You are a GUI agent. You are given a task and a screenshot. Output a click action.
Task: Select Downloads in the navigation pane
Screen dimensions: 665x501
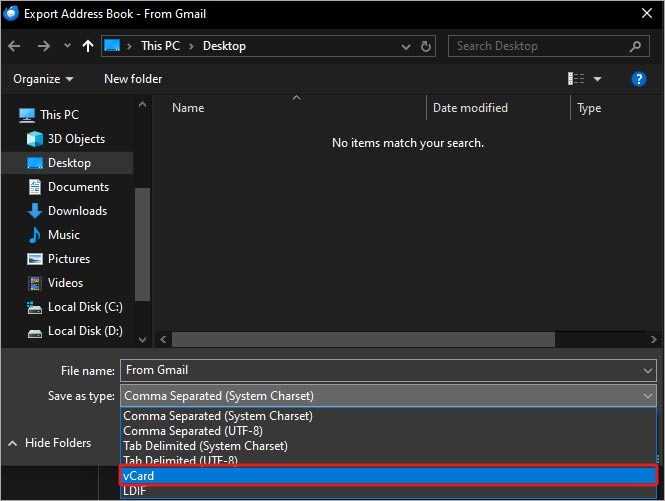point(77,211)
